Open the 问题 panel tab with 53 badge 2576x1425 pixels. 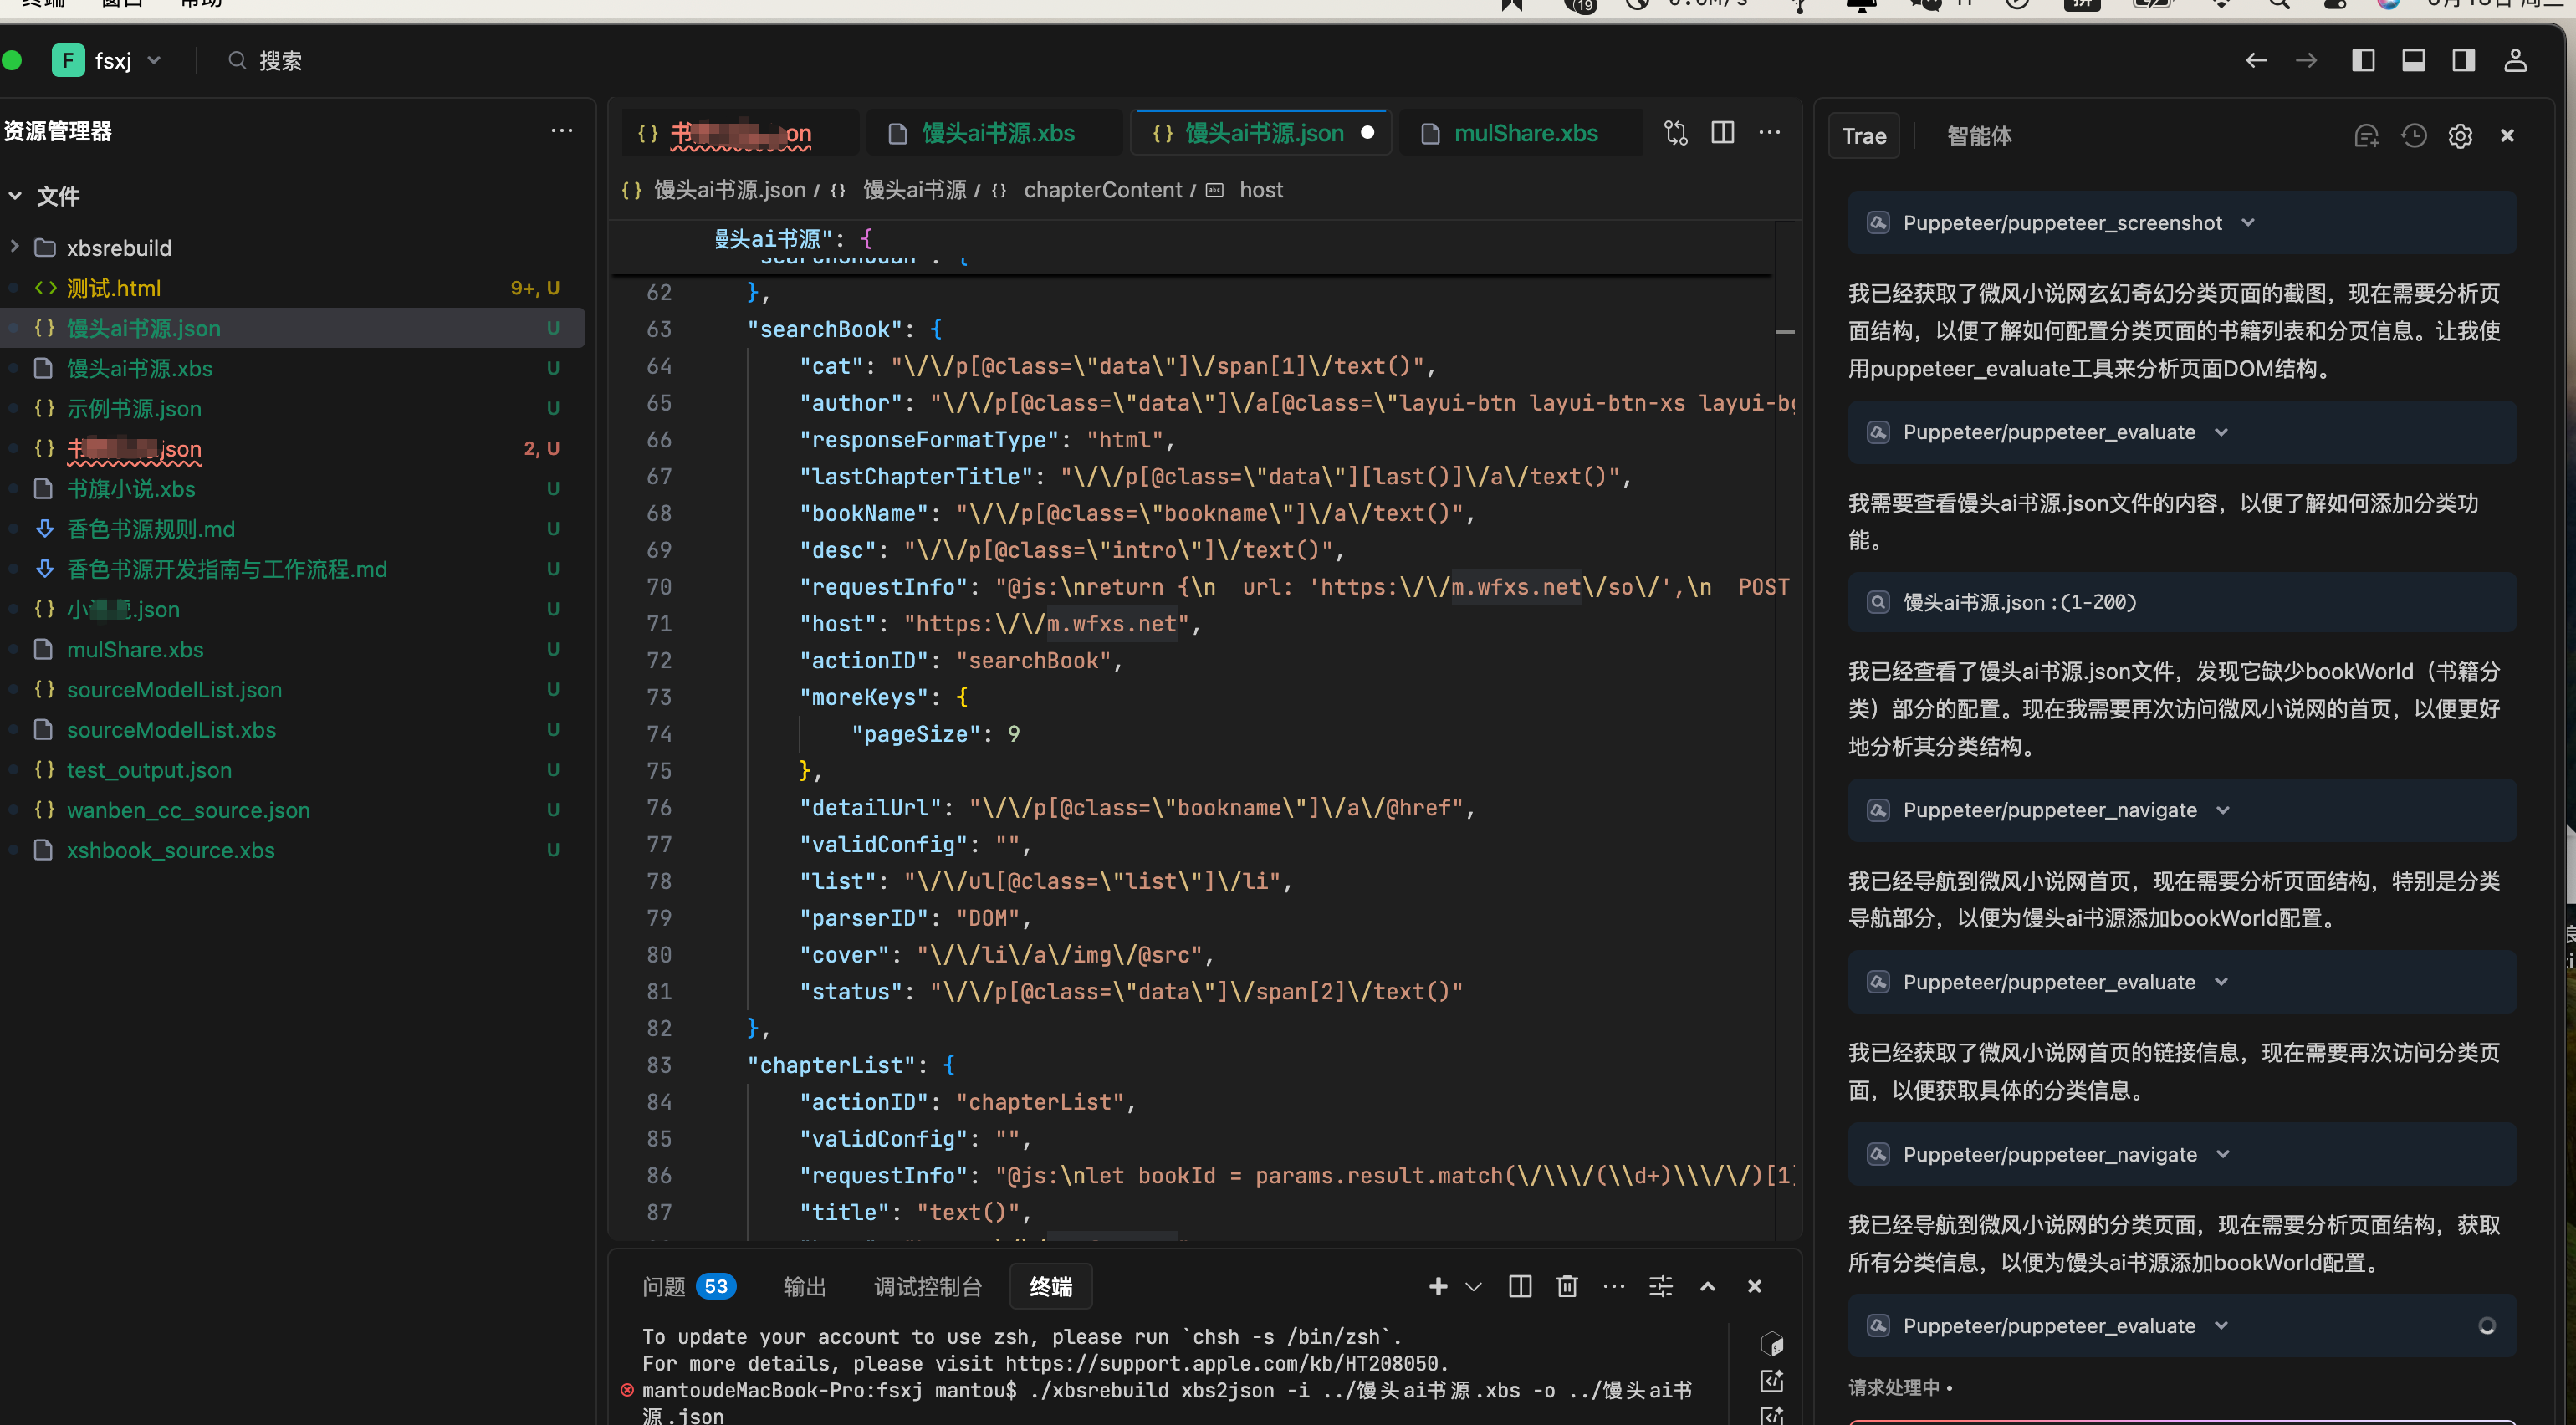[x=688, y=1286]
